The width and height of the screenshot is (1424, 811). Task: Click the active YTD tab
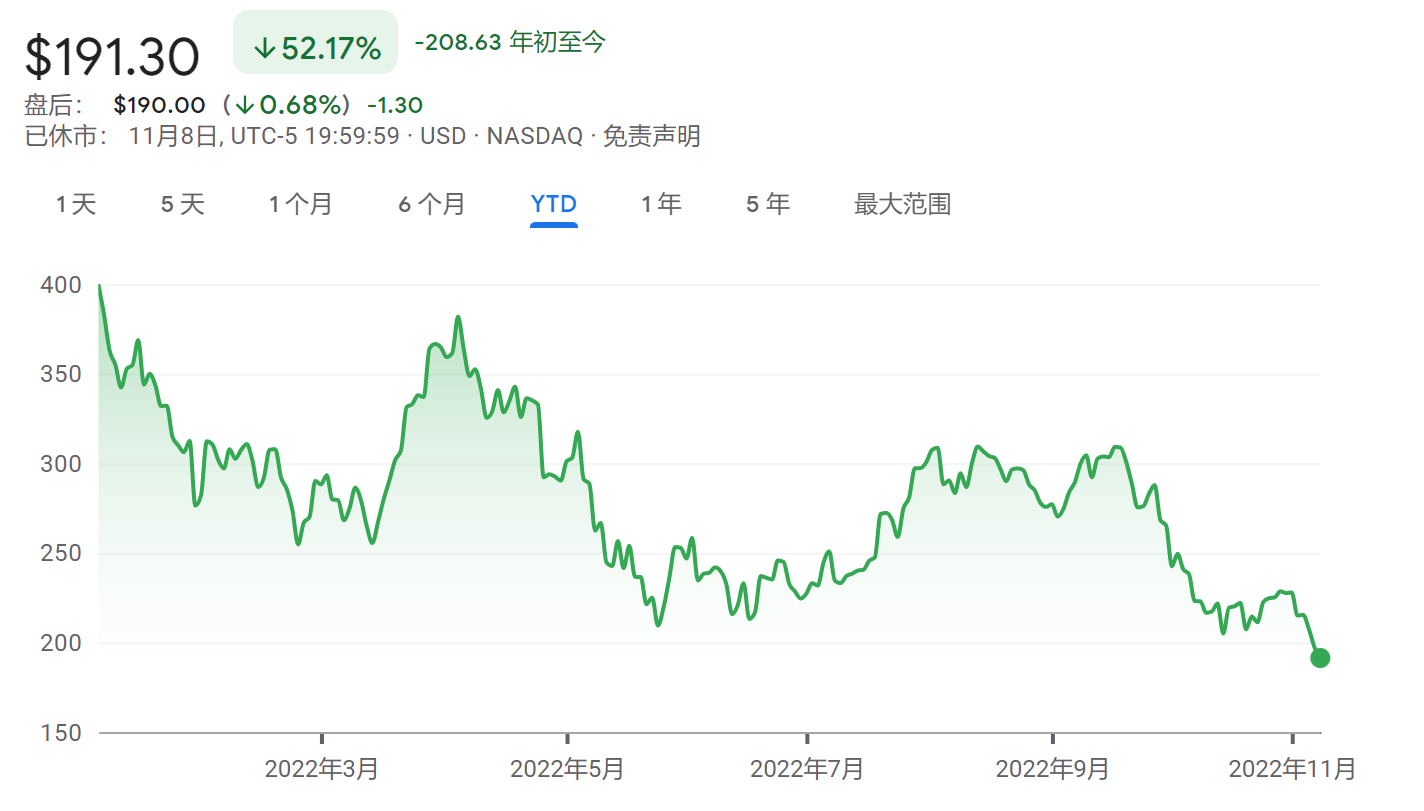click(x=553, y=205)
